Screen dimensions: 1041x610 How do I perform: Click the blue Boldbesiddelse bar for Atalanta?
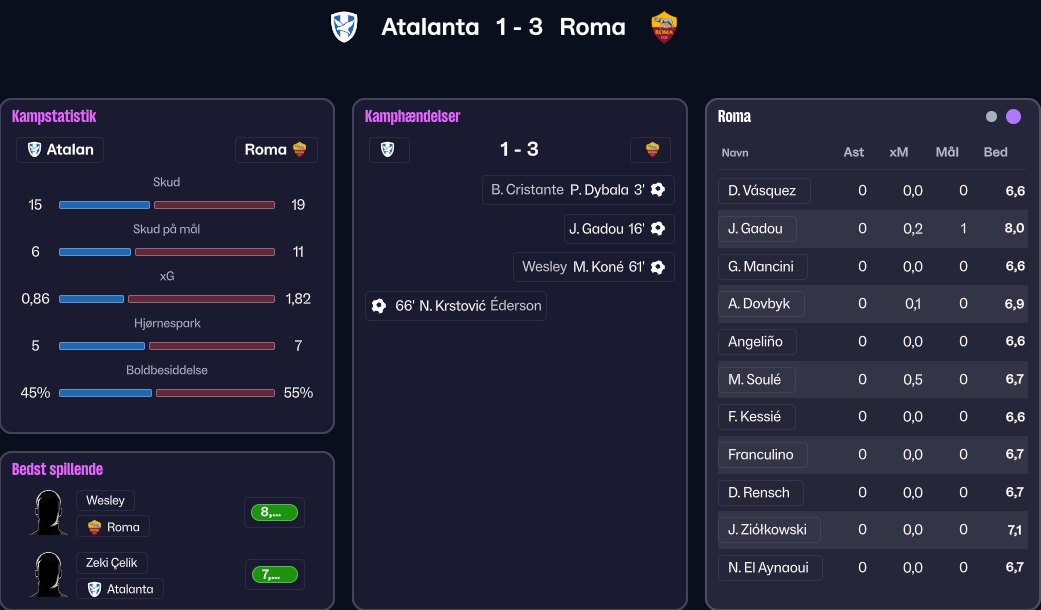click(x=105, y=393)
